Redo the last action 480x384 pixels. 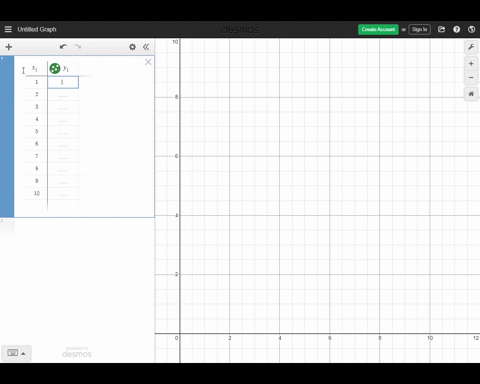pyautogui.click(x=78, y=47)
